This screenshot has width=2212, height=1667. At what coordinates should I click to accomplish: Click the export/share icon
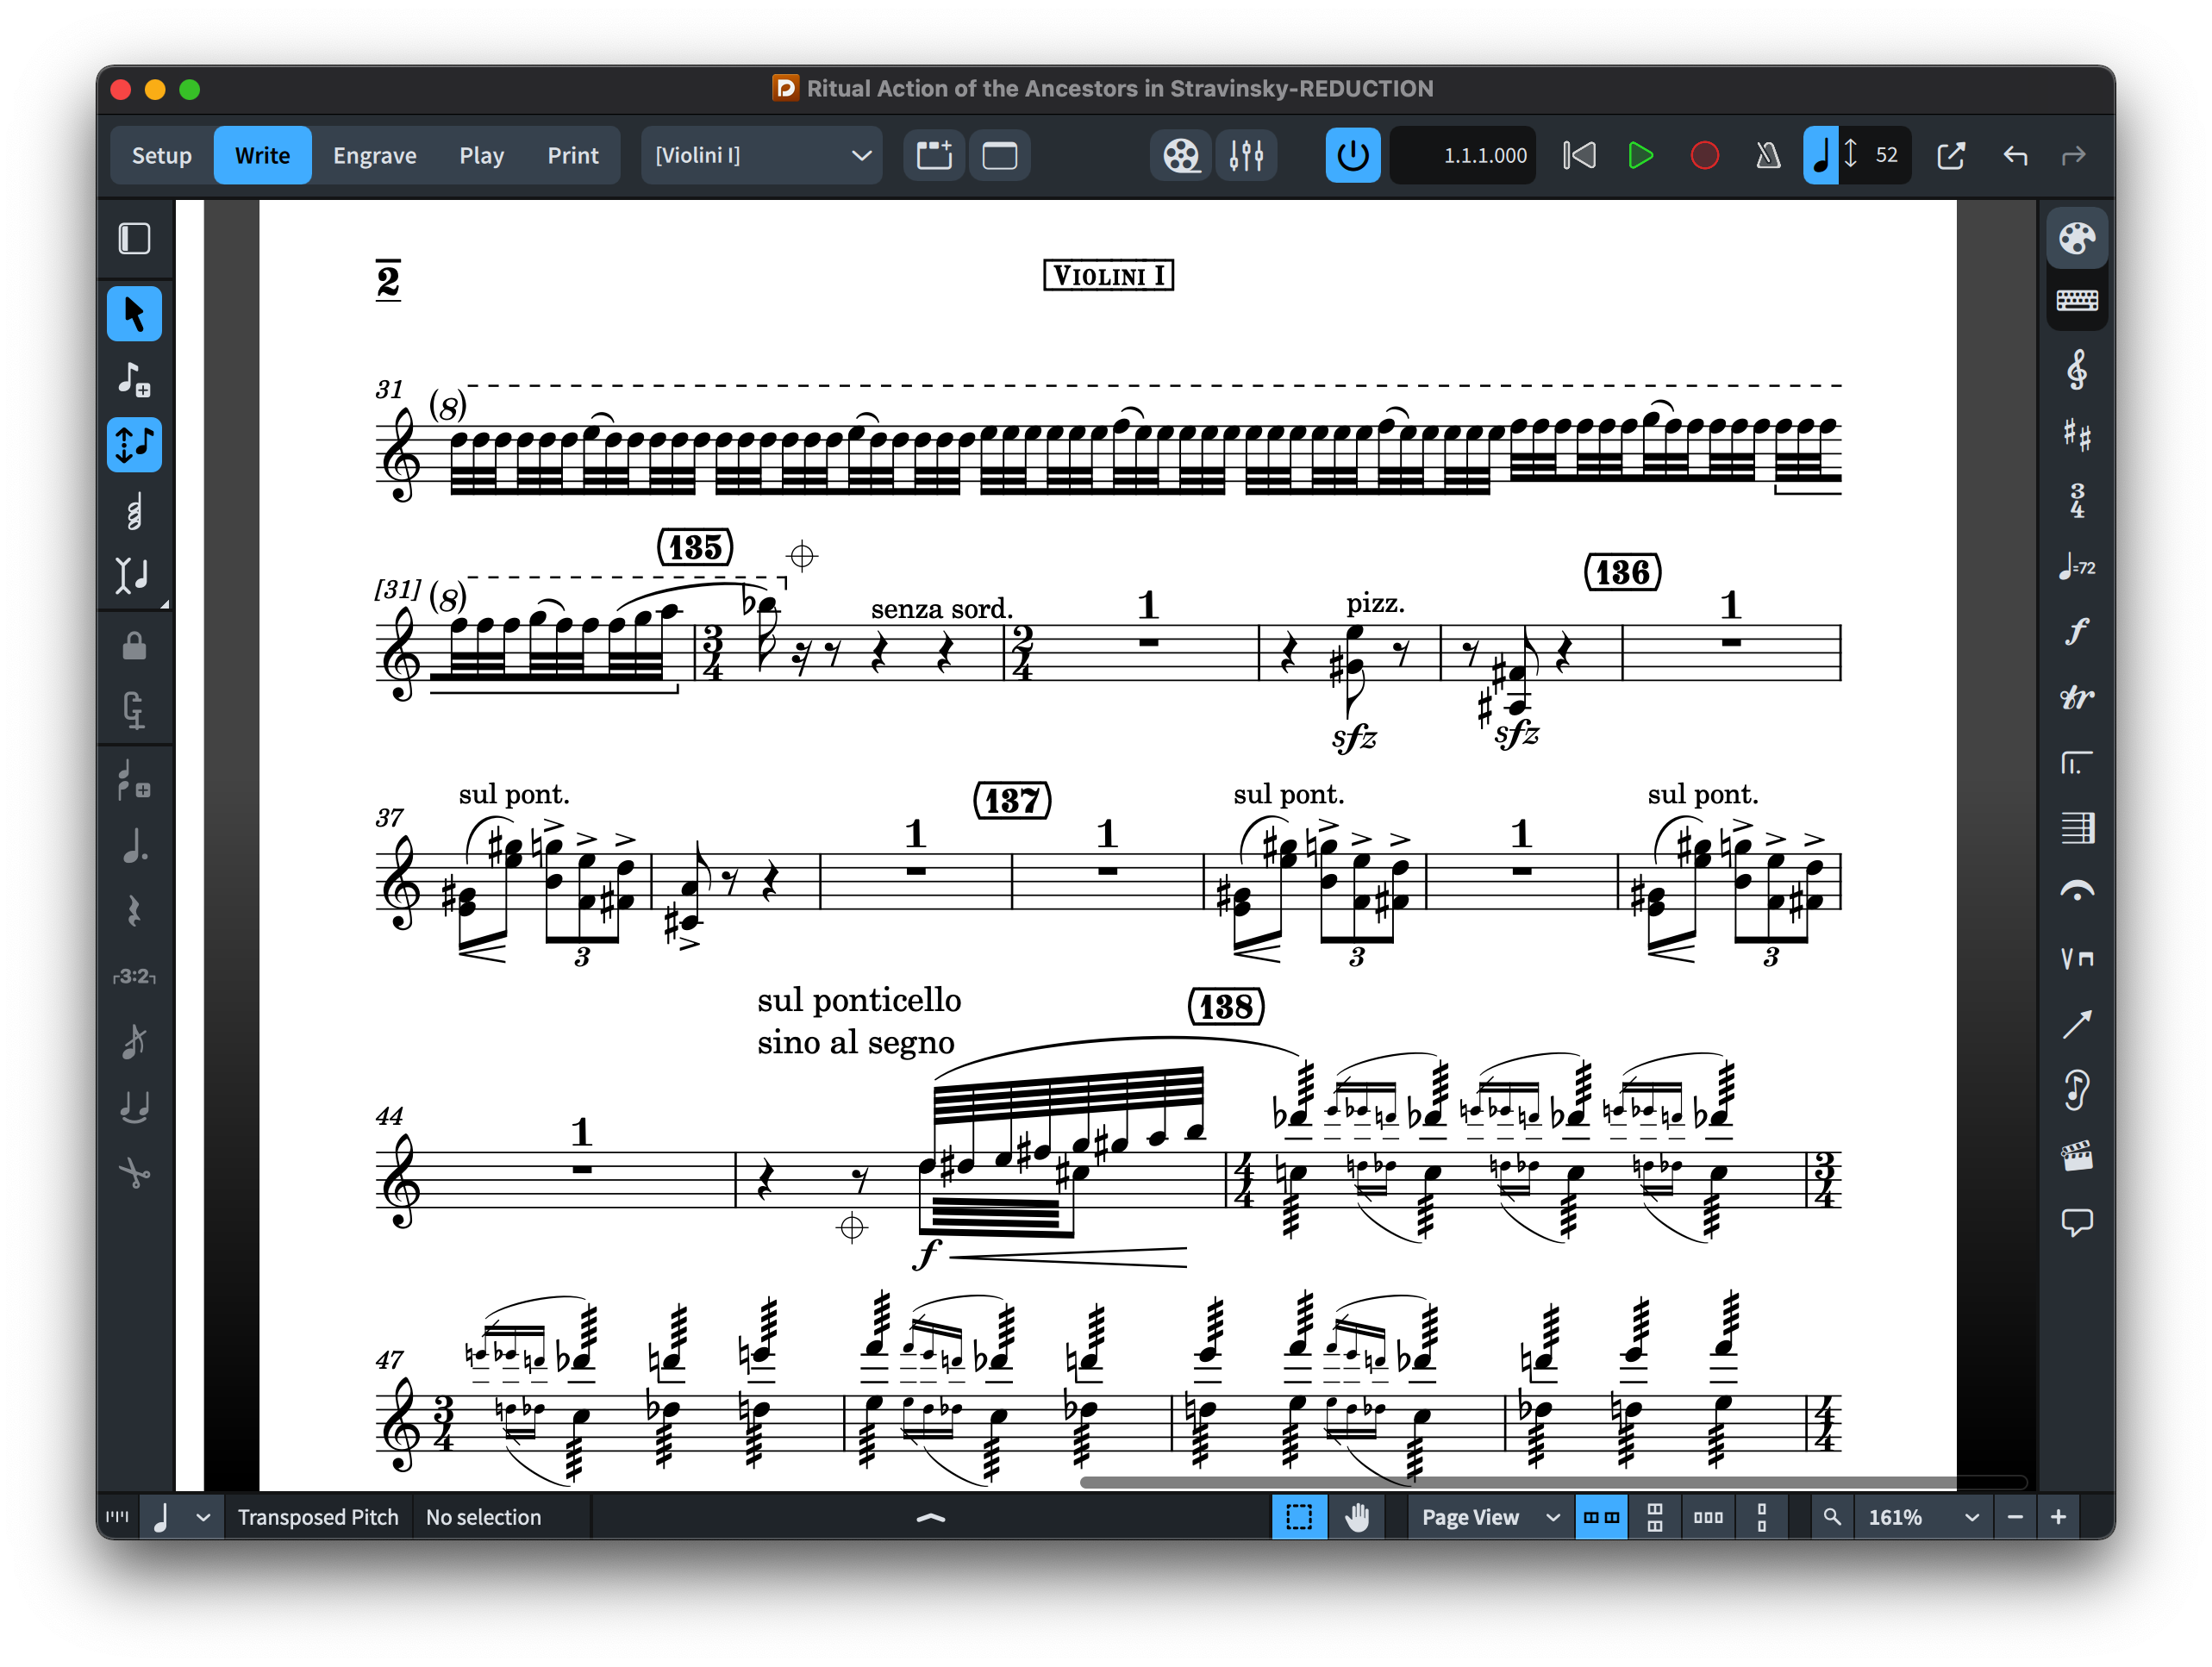click(x=1950, y=155)
